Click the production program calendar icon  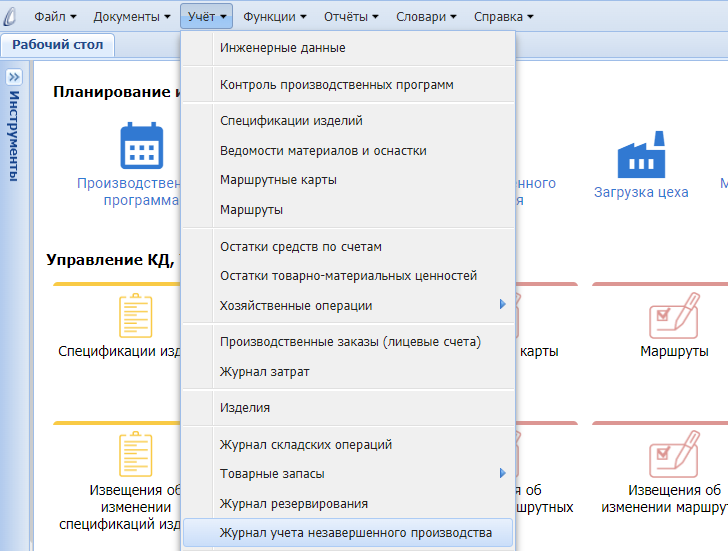141,146
